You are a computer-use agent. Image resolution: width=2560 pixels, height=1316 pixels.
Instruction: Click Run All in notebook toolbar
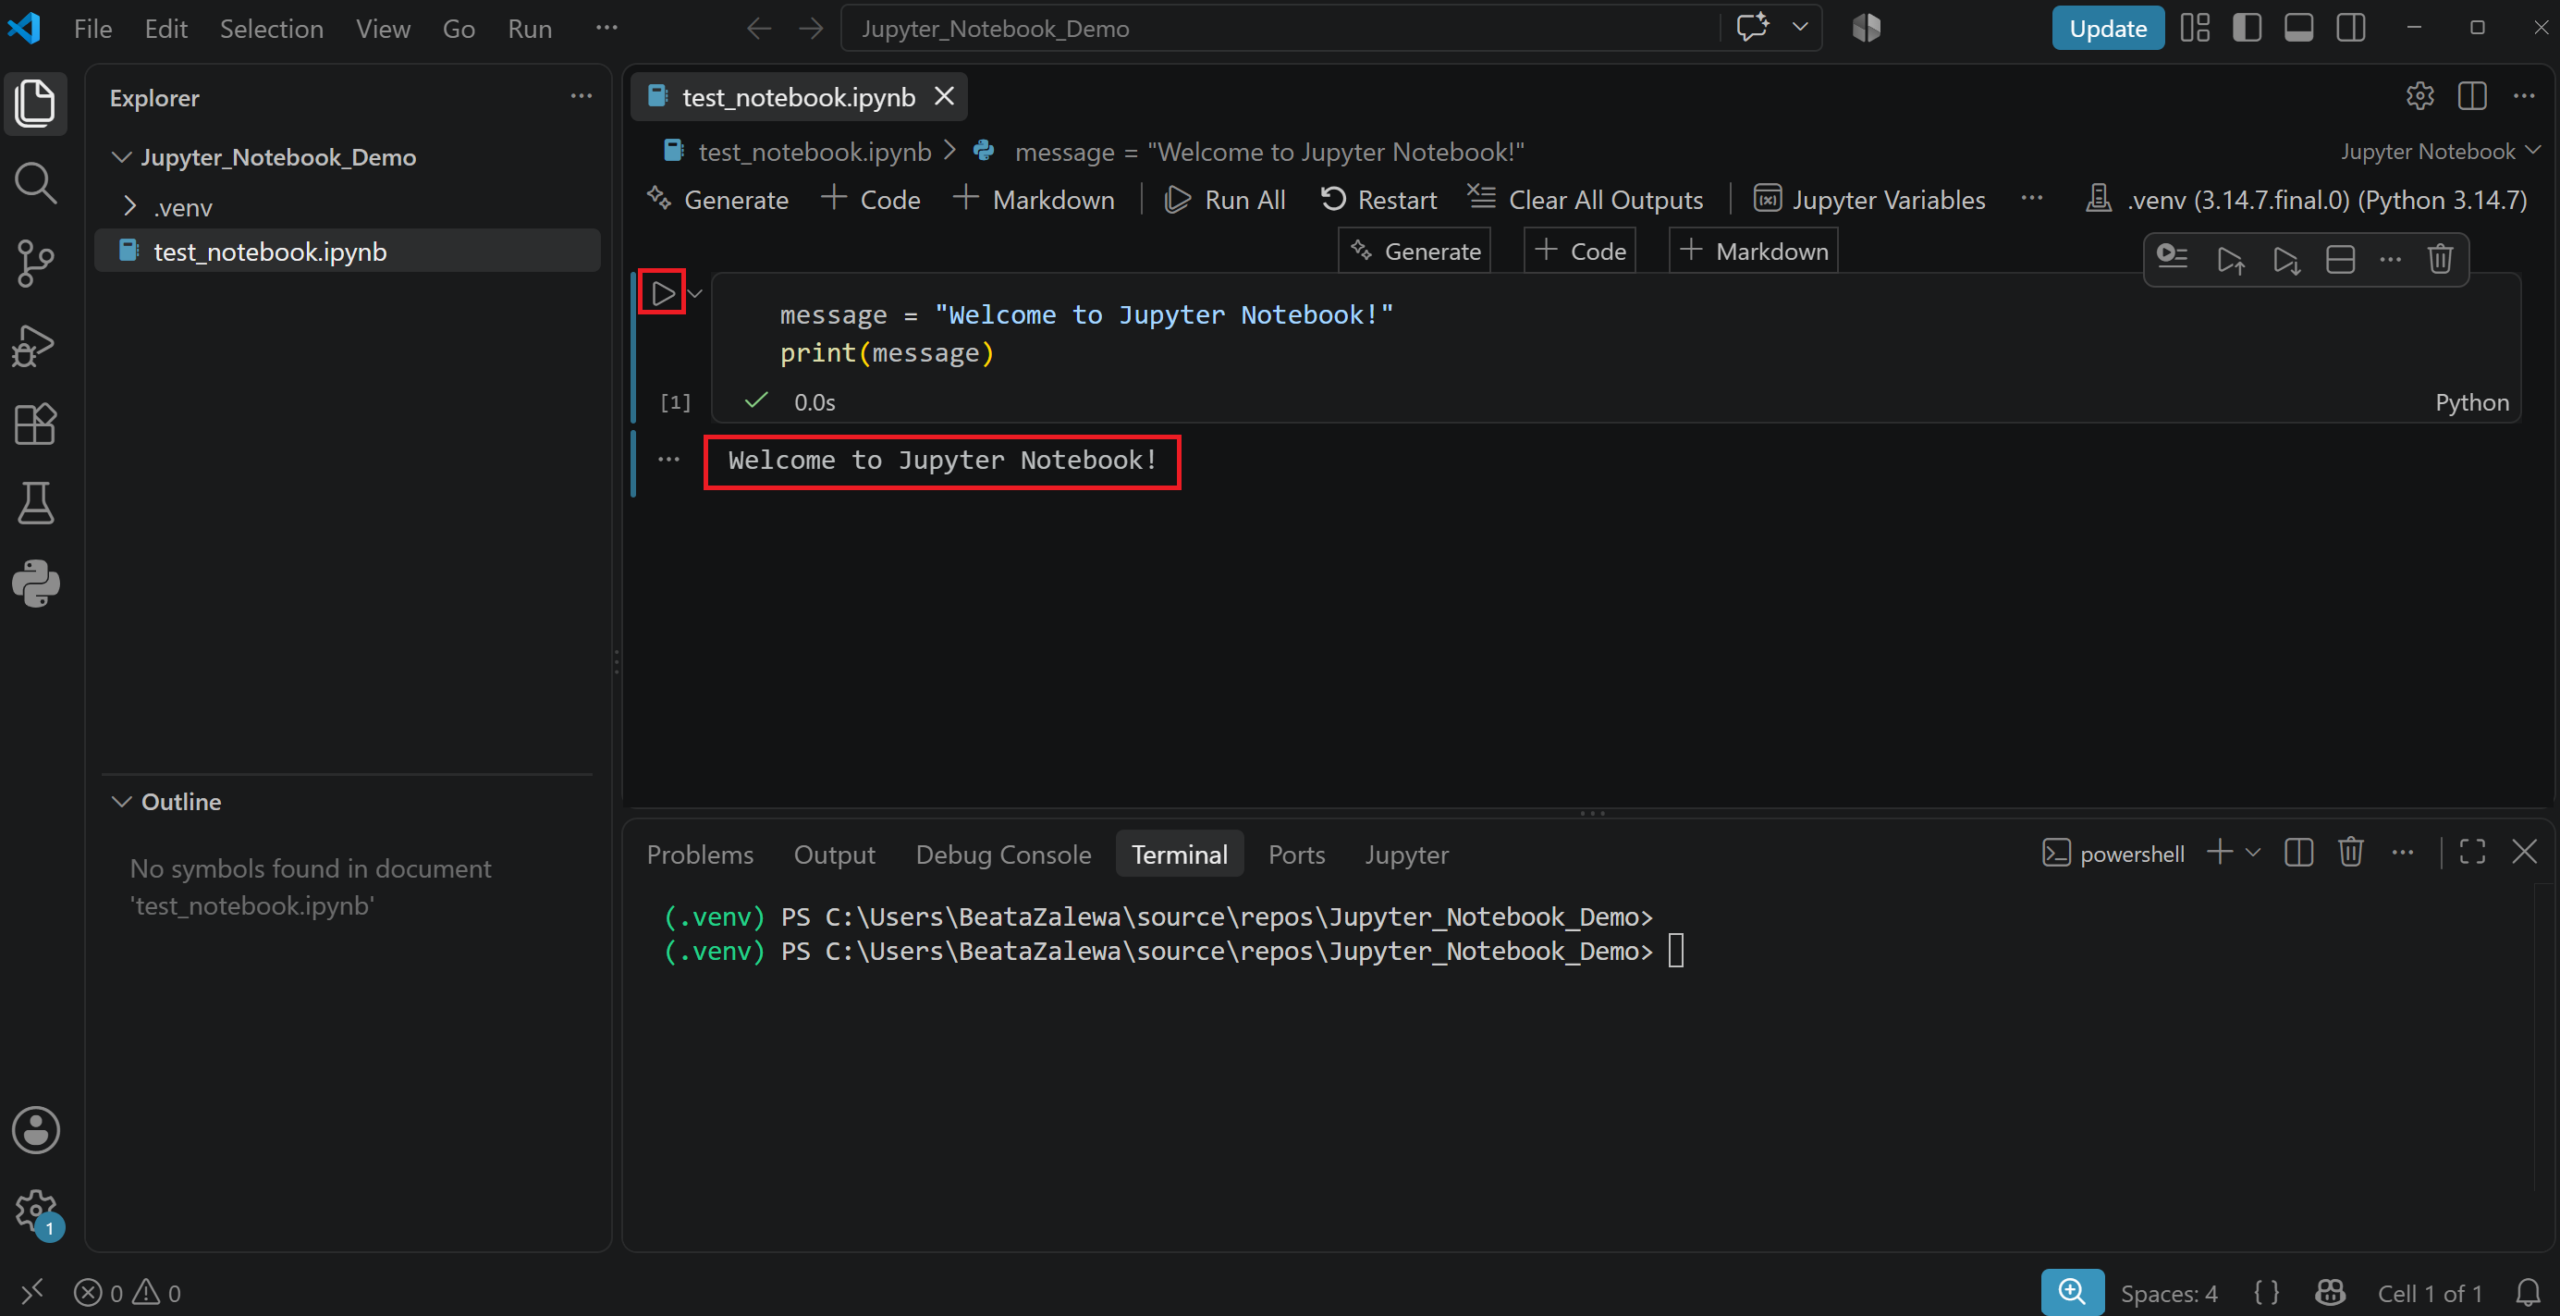[x=1224, y=200]
